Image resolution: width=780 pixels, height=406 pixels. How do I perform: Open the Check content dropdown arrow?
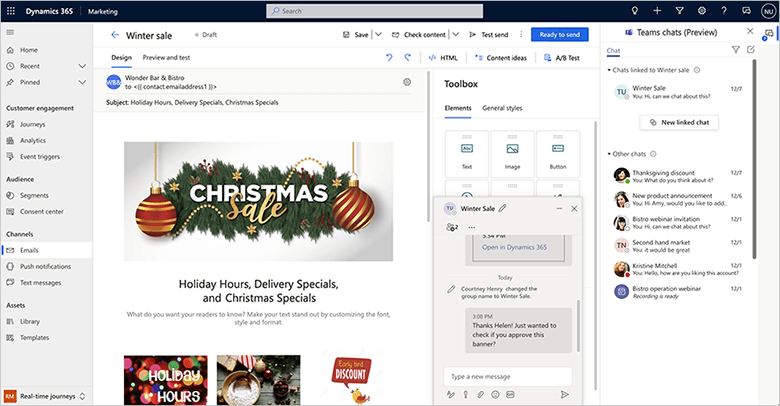[x=455, y=34]
